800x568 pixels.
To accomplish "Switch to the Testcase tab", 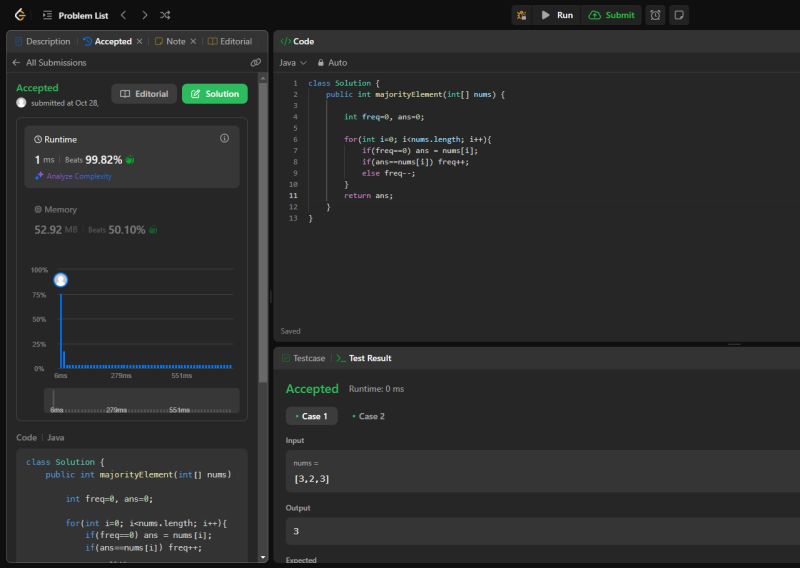I will click(x=304, y=358).
